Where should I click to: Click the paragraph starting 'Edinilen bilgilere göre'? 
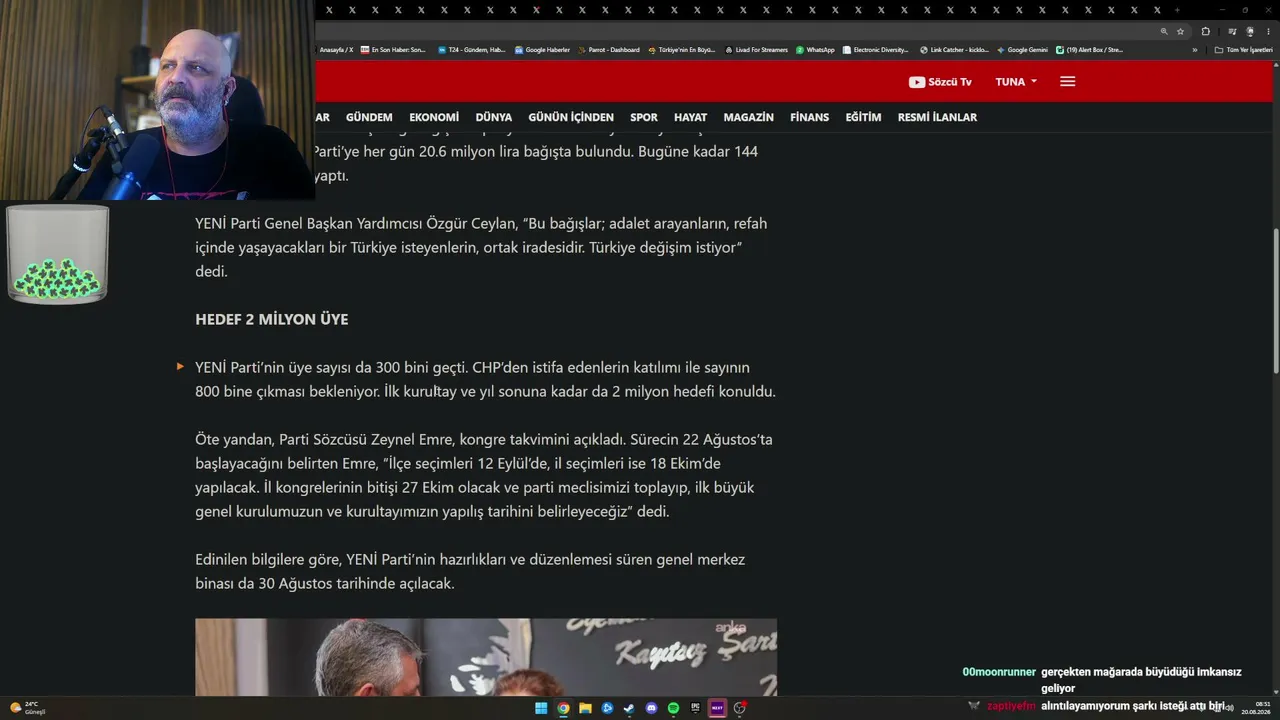tap(470, 571)
